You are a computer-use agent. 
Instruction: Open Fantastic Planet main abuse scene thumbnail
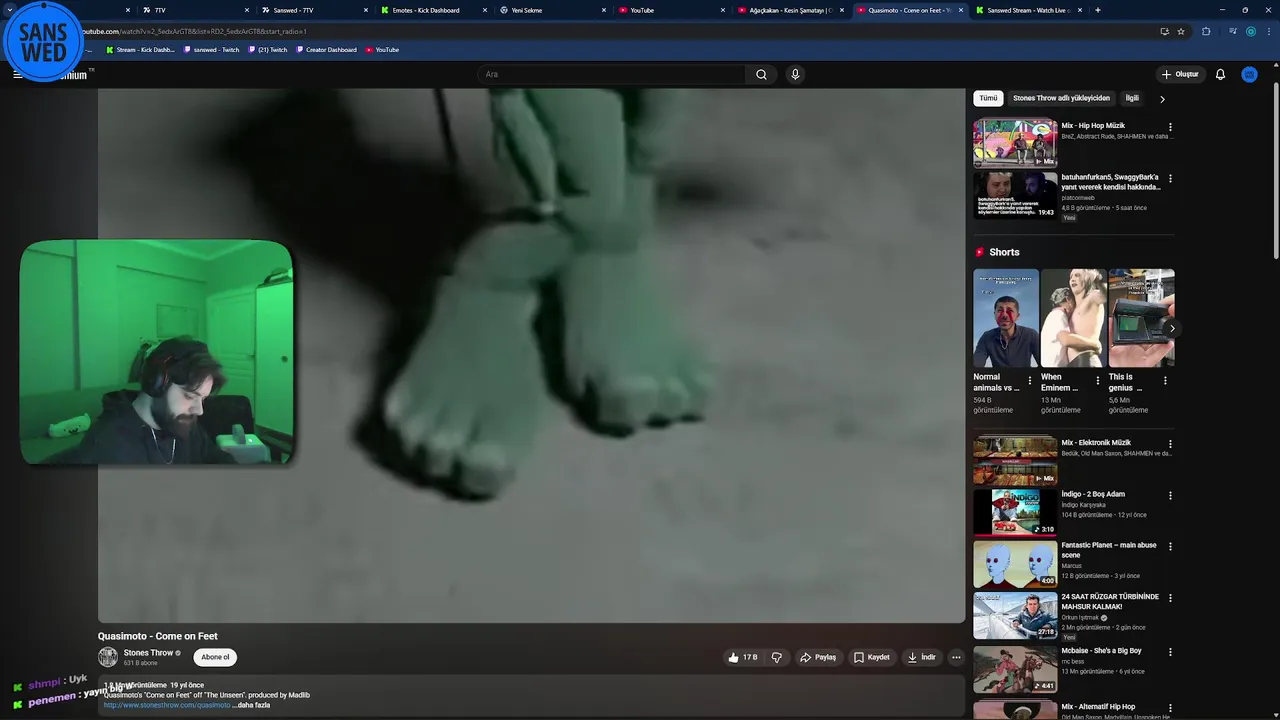coord(1015,564)
